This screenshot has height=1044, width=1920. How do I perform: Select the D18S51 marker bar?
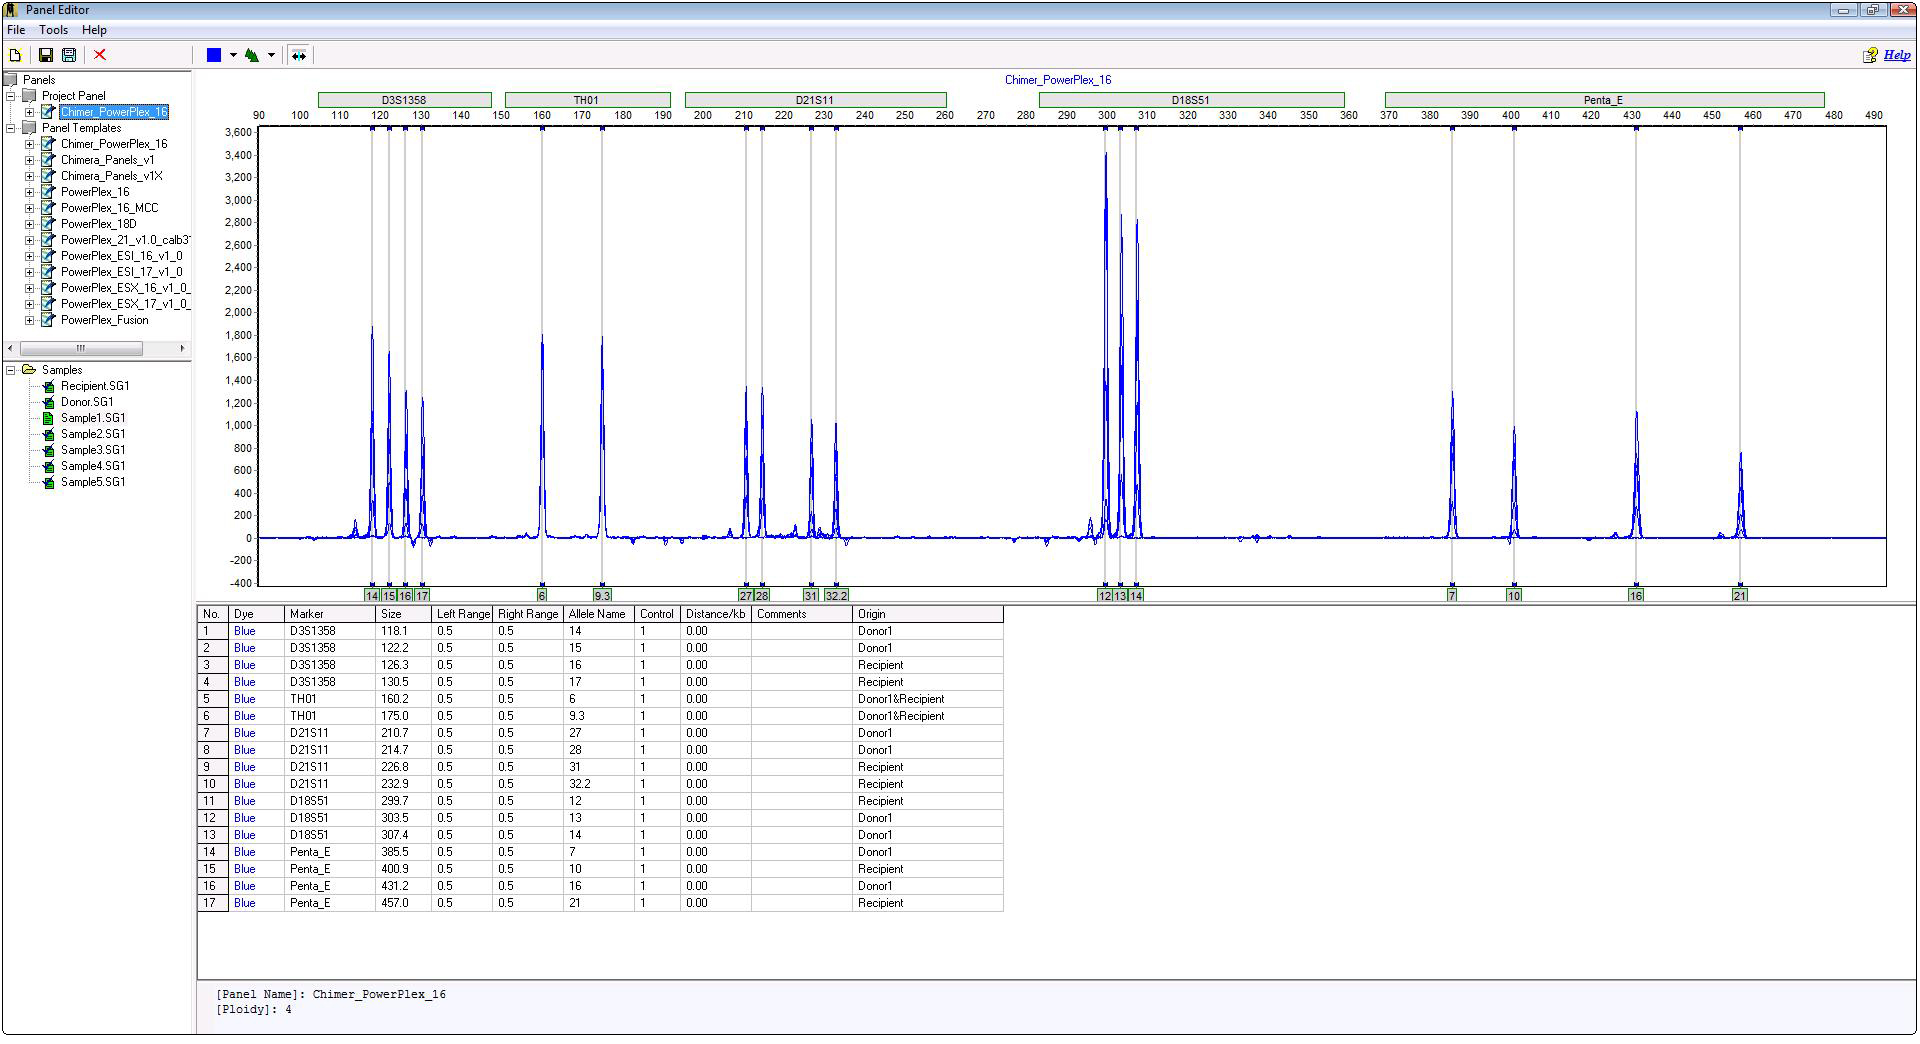pyautogui.click(x=1191, y=100)
